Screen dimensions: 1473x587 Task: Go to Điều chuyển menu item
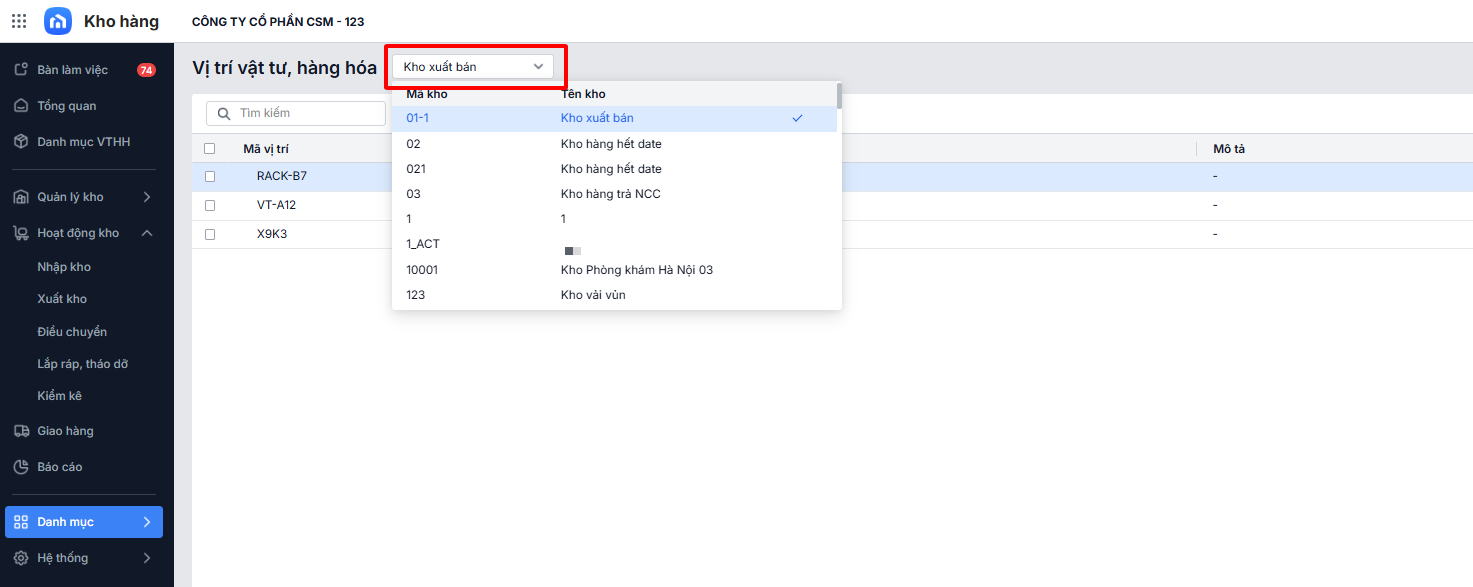pyautogui.click(x=72, y=332)
